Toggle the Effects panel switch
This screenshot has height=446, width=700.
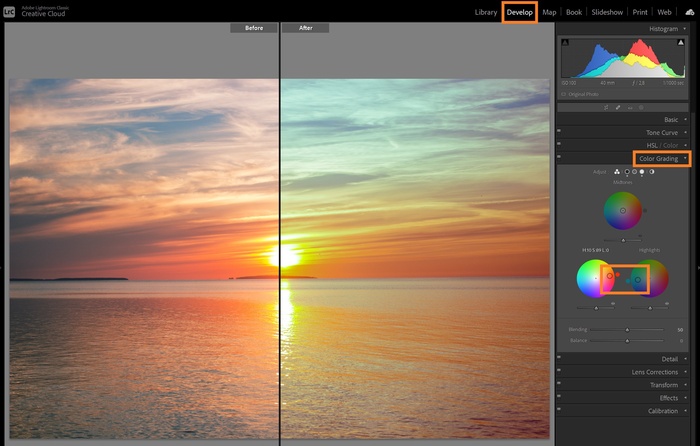point(559,396)
